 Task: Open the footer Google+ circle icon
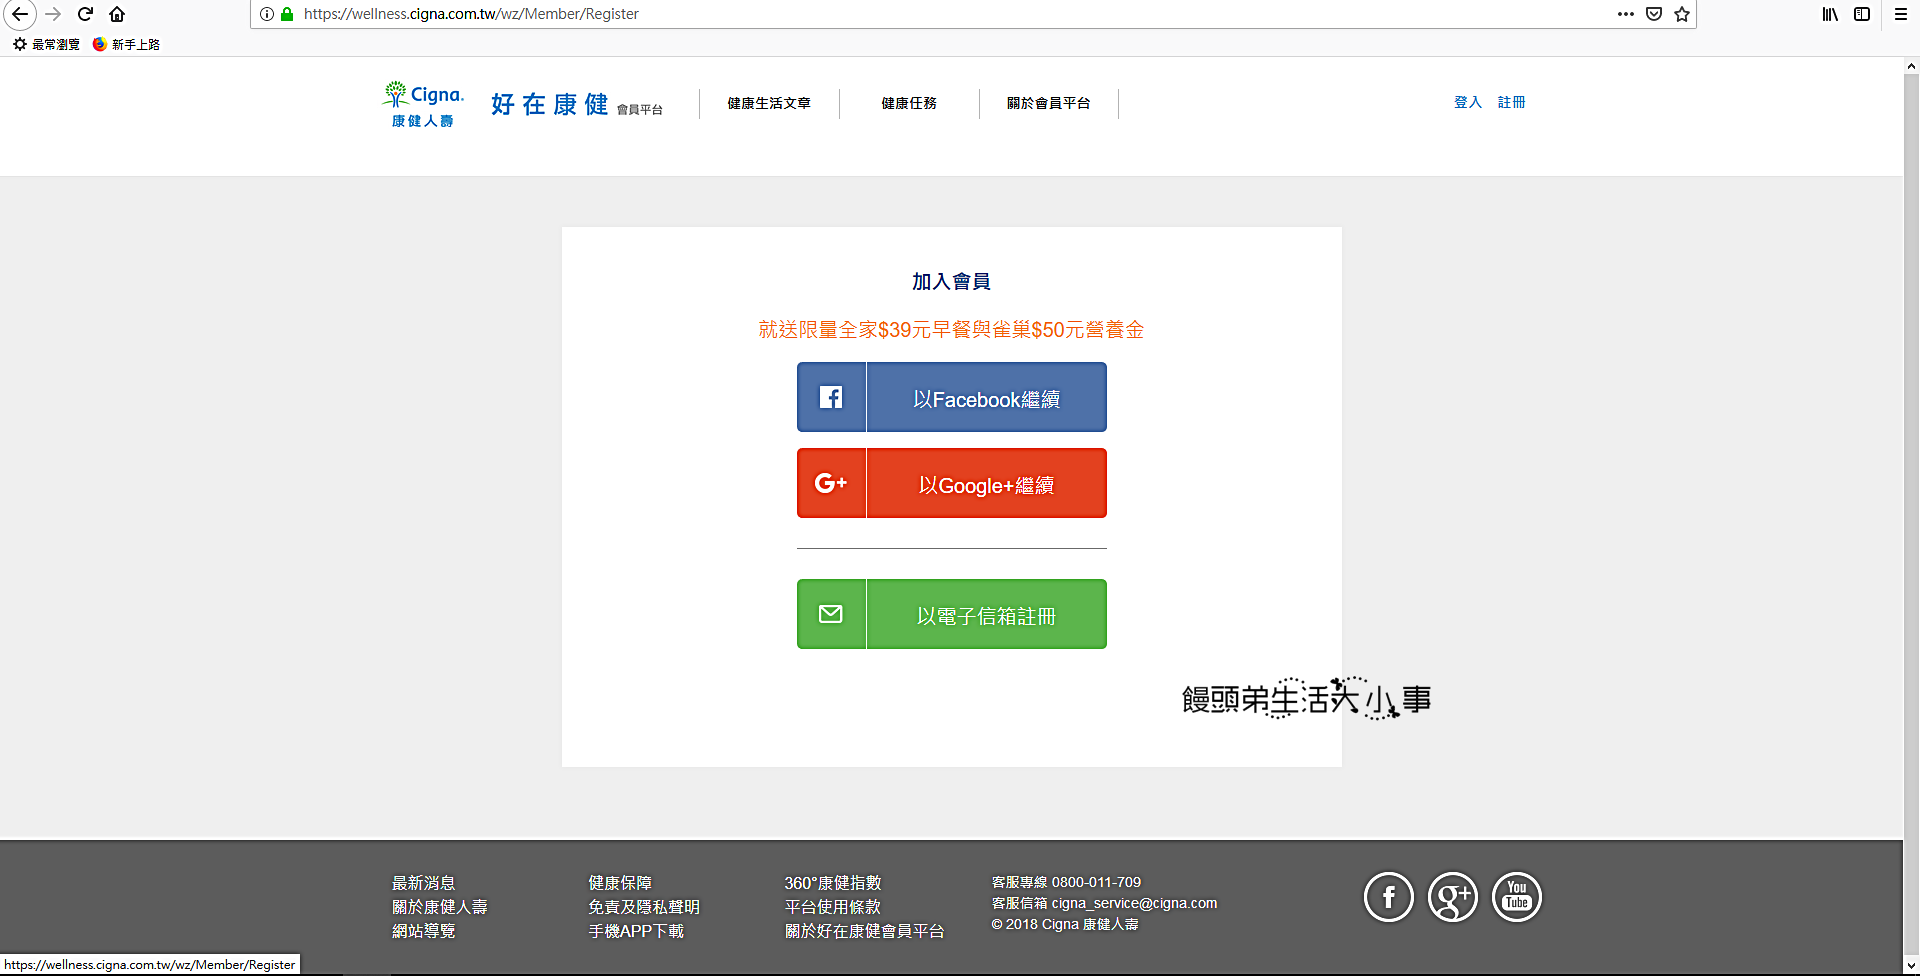click(1453, 898)
